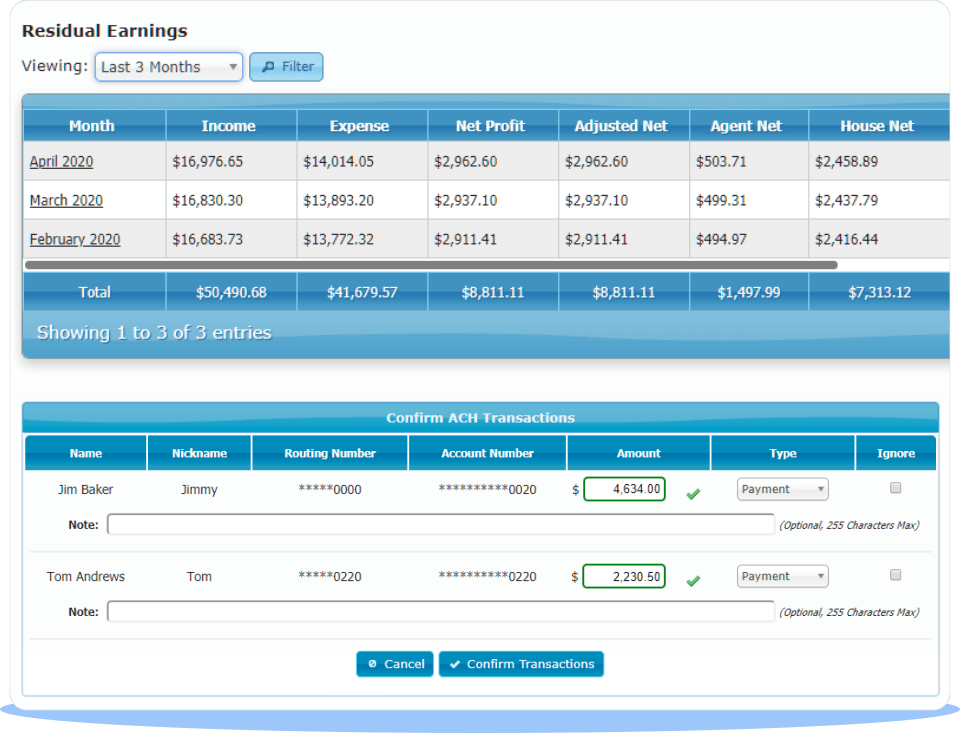Click the Account Number column header
The width and height of the screenshot is (960, 733).
click(x=487, y=453)
